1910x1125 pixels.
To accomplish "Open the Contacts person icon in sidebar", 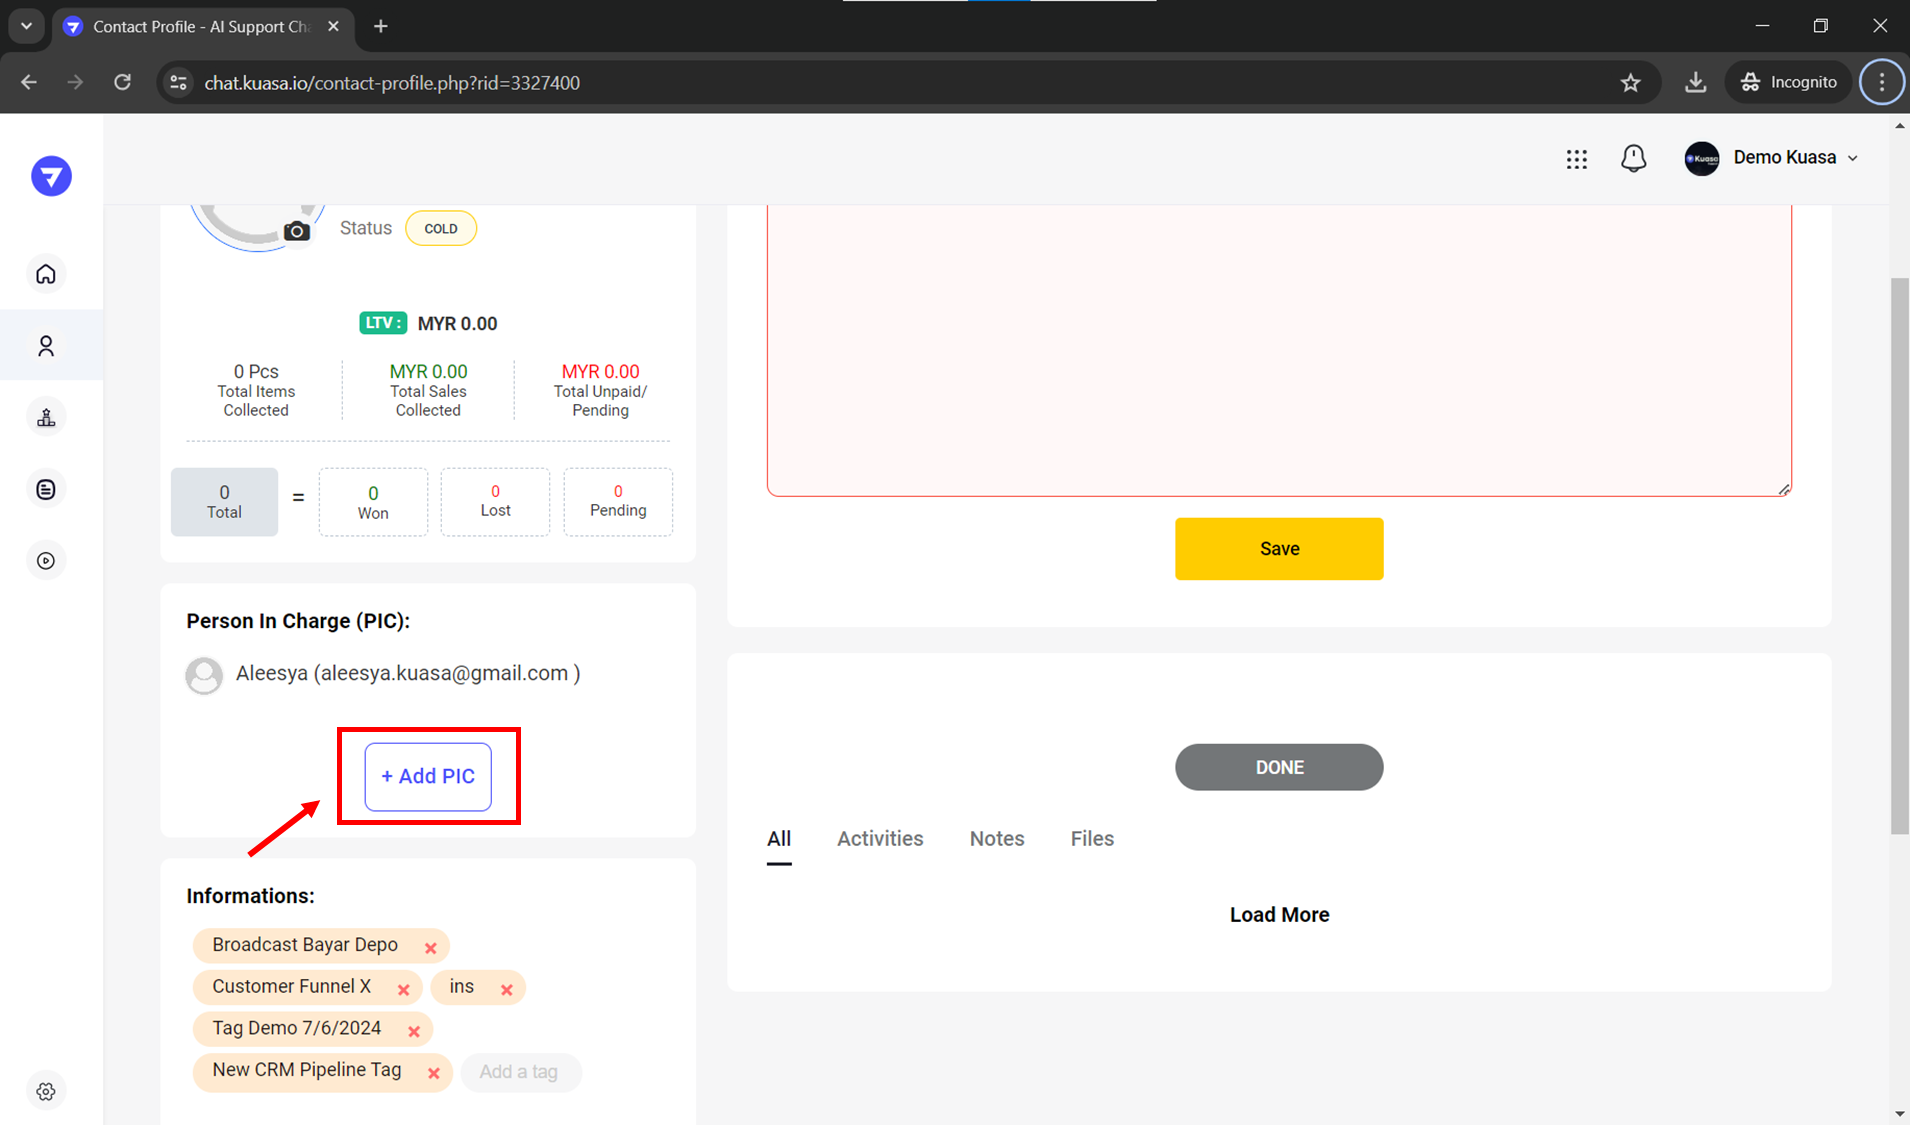I will click(x=46, y=346).
